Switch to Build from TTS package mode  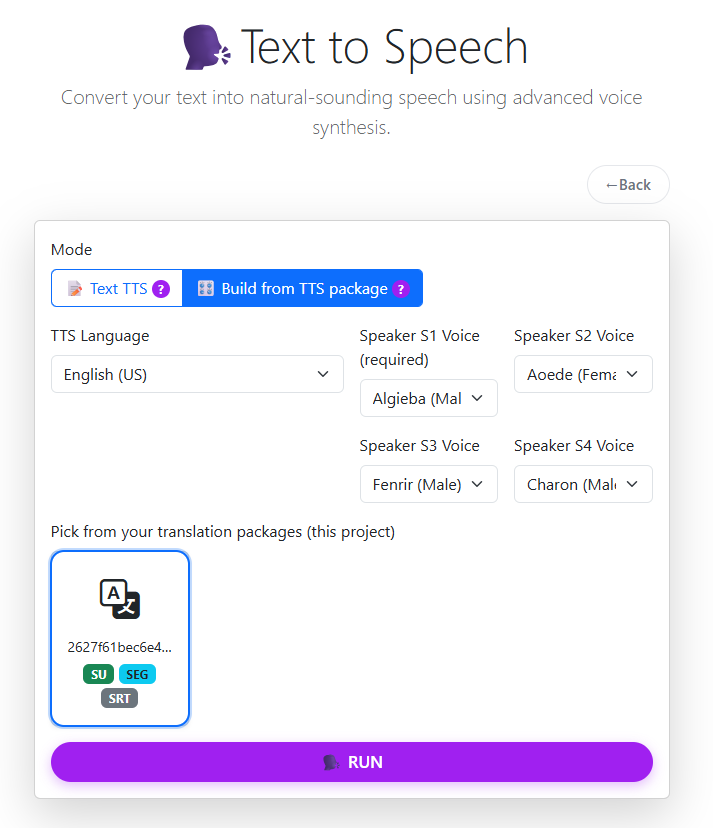click(302, 288)
